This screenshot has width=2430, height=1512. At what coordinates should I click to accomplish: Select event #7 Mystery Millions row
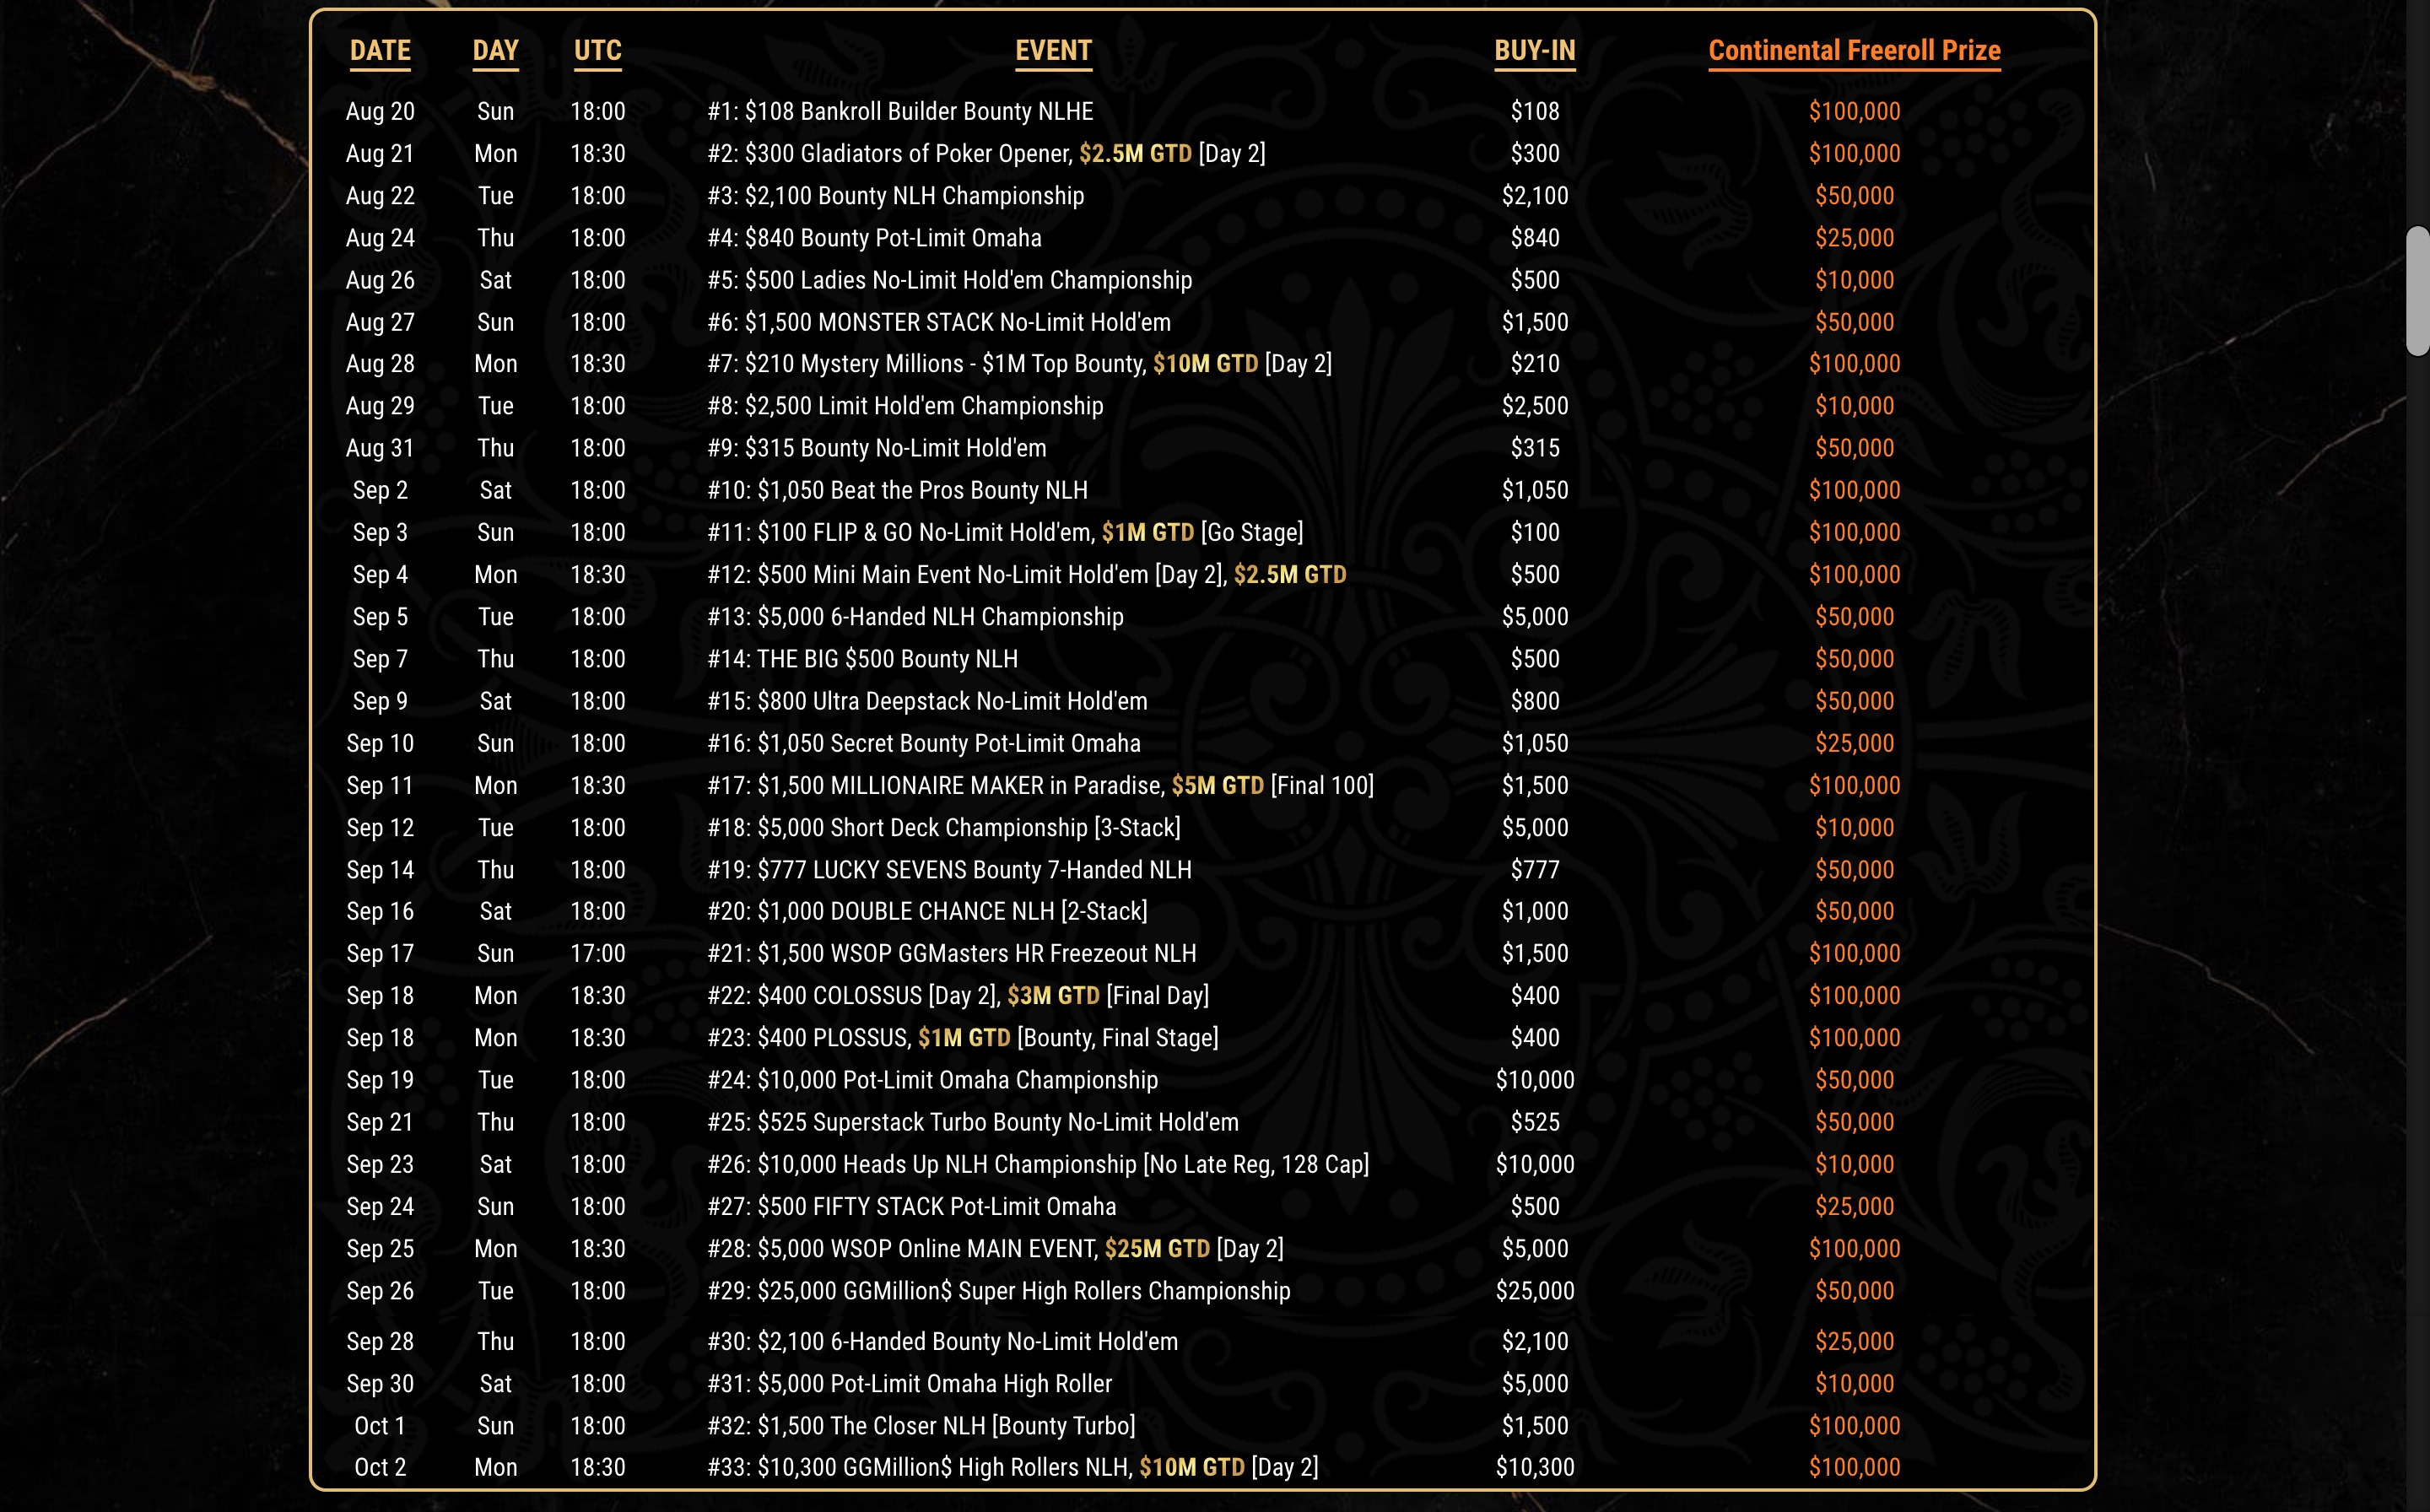pyautogui.click(x=925, y=364)
